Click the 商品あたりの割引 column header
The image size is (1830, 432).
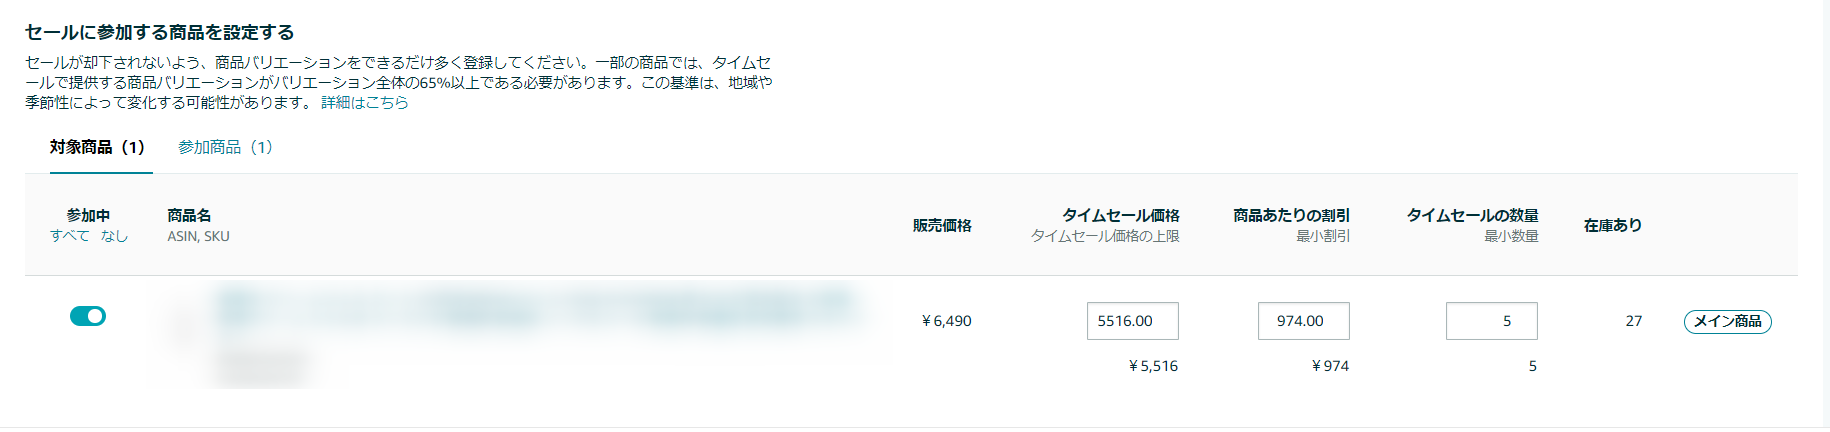point(1291,215)
